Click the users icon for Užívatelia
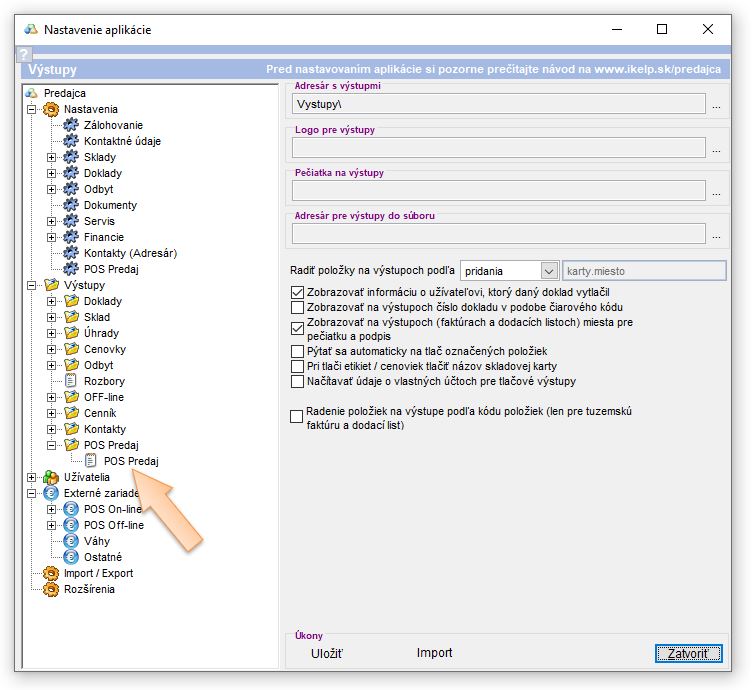 pyautogui.click(x=50, y=477)
